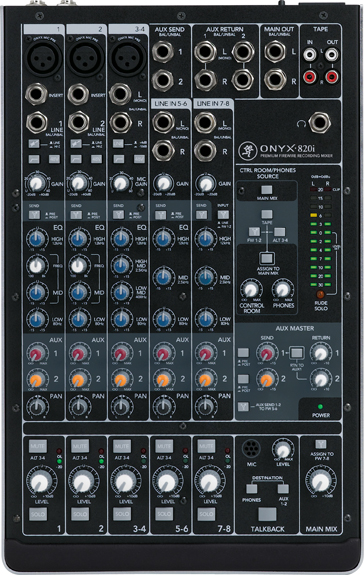Click the talkback LEVEL knob
Image resolution: width=364 pixels, height=575 pixels.
pyautogui.click(x=283, y=450)
